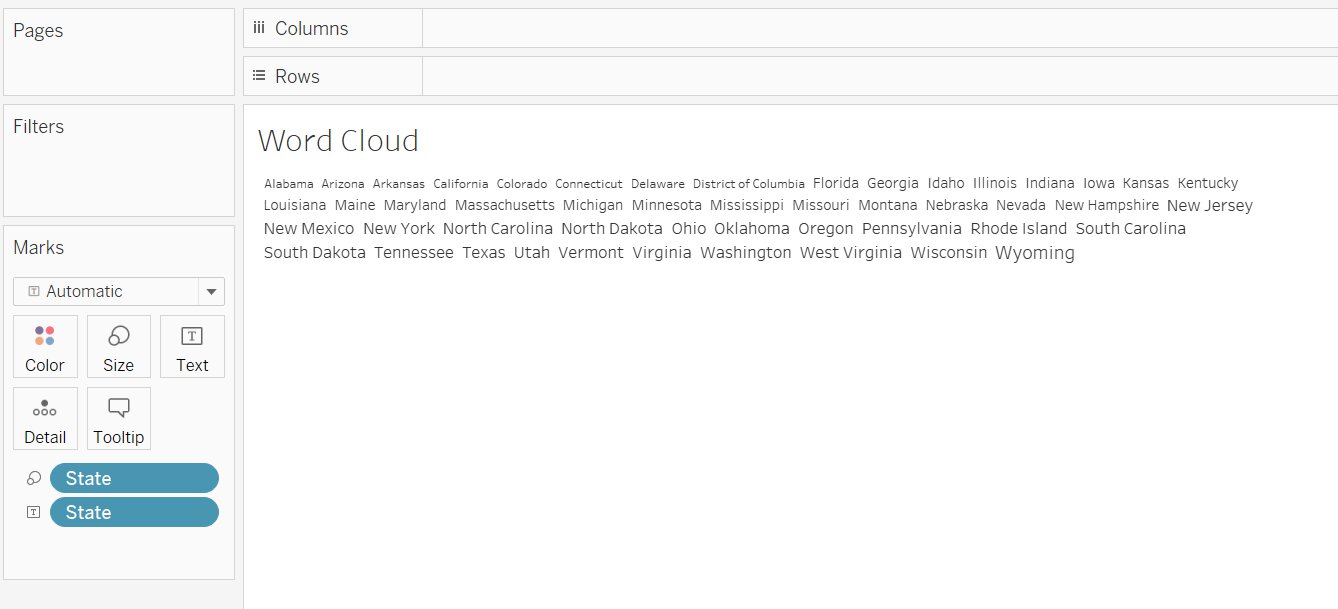
Task: Select the second State pill on Marks
Action: pos(134,512)
